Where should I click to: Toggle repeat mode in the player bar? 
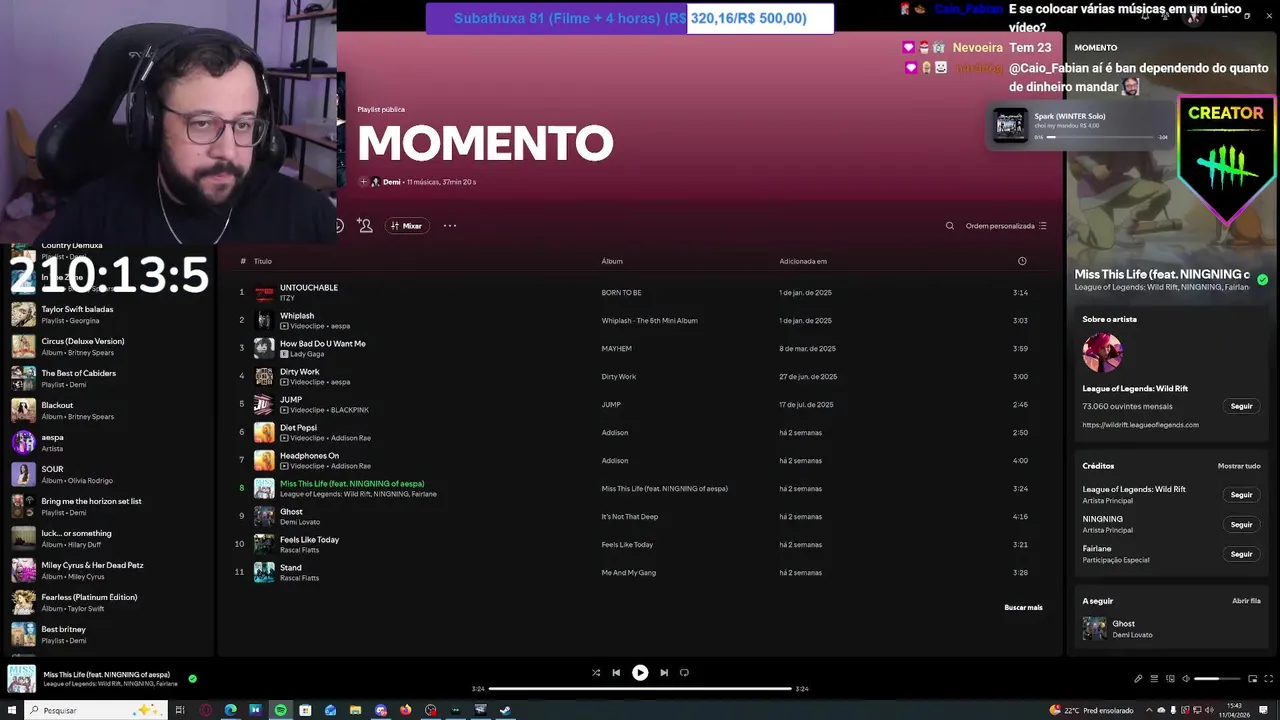point(684,673)
